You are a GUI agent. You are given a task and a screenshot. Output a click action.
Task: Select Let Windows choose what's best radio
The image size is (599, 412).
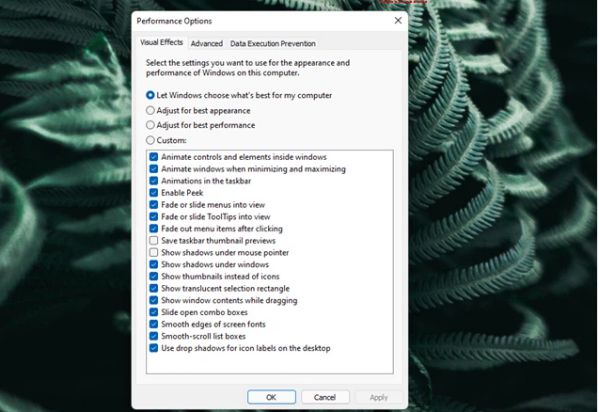pyautogui.click(x=150, y=96)
